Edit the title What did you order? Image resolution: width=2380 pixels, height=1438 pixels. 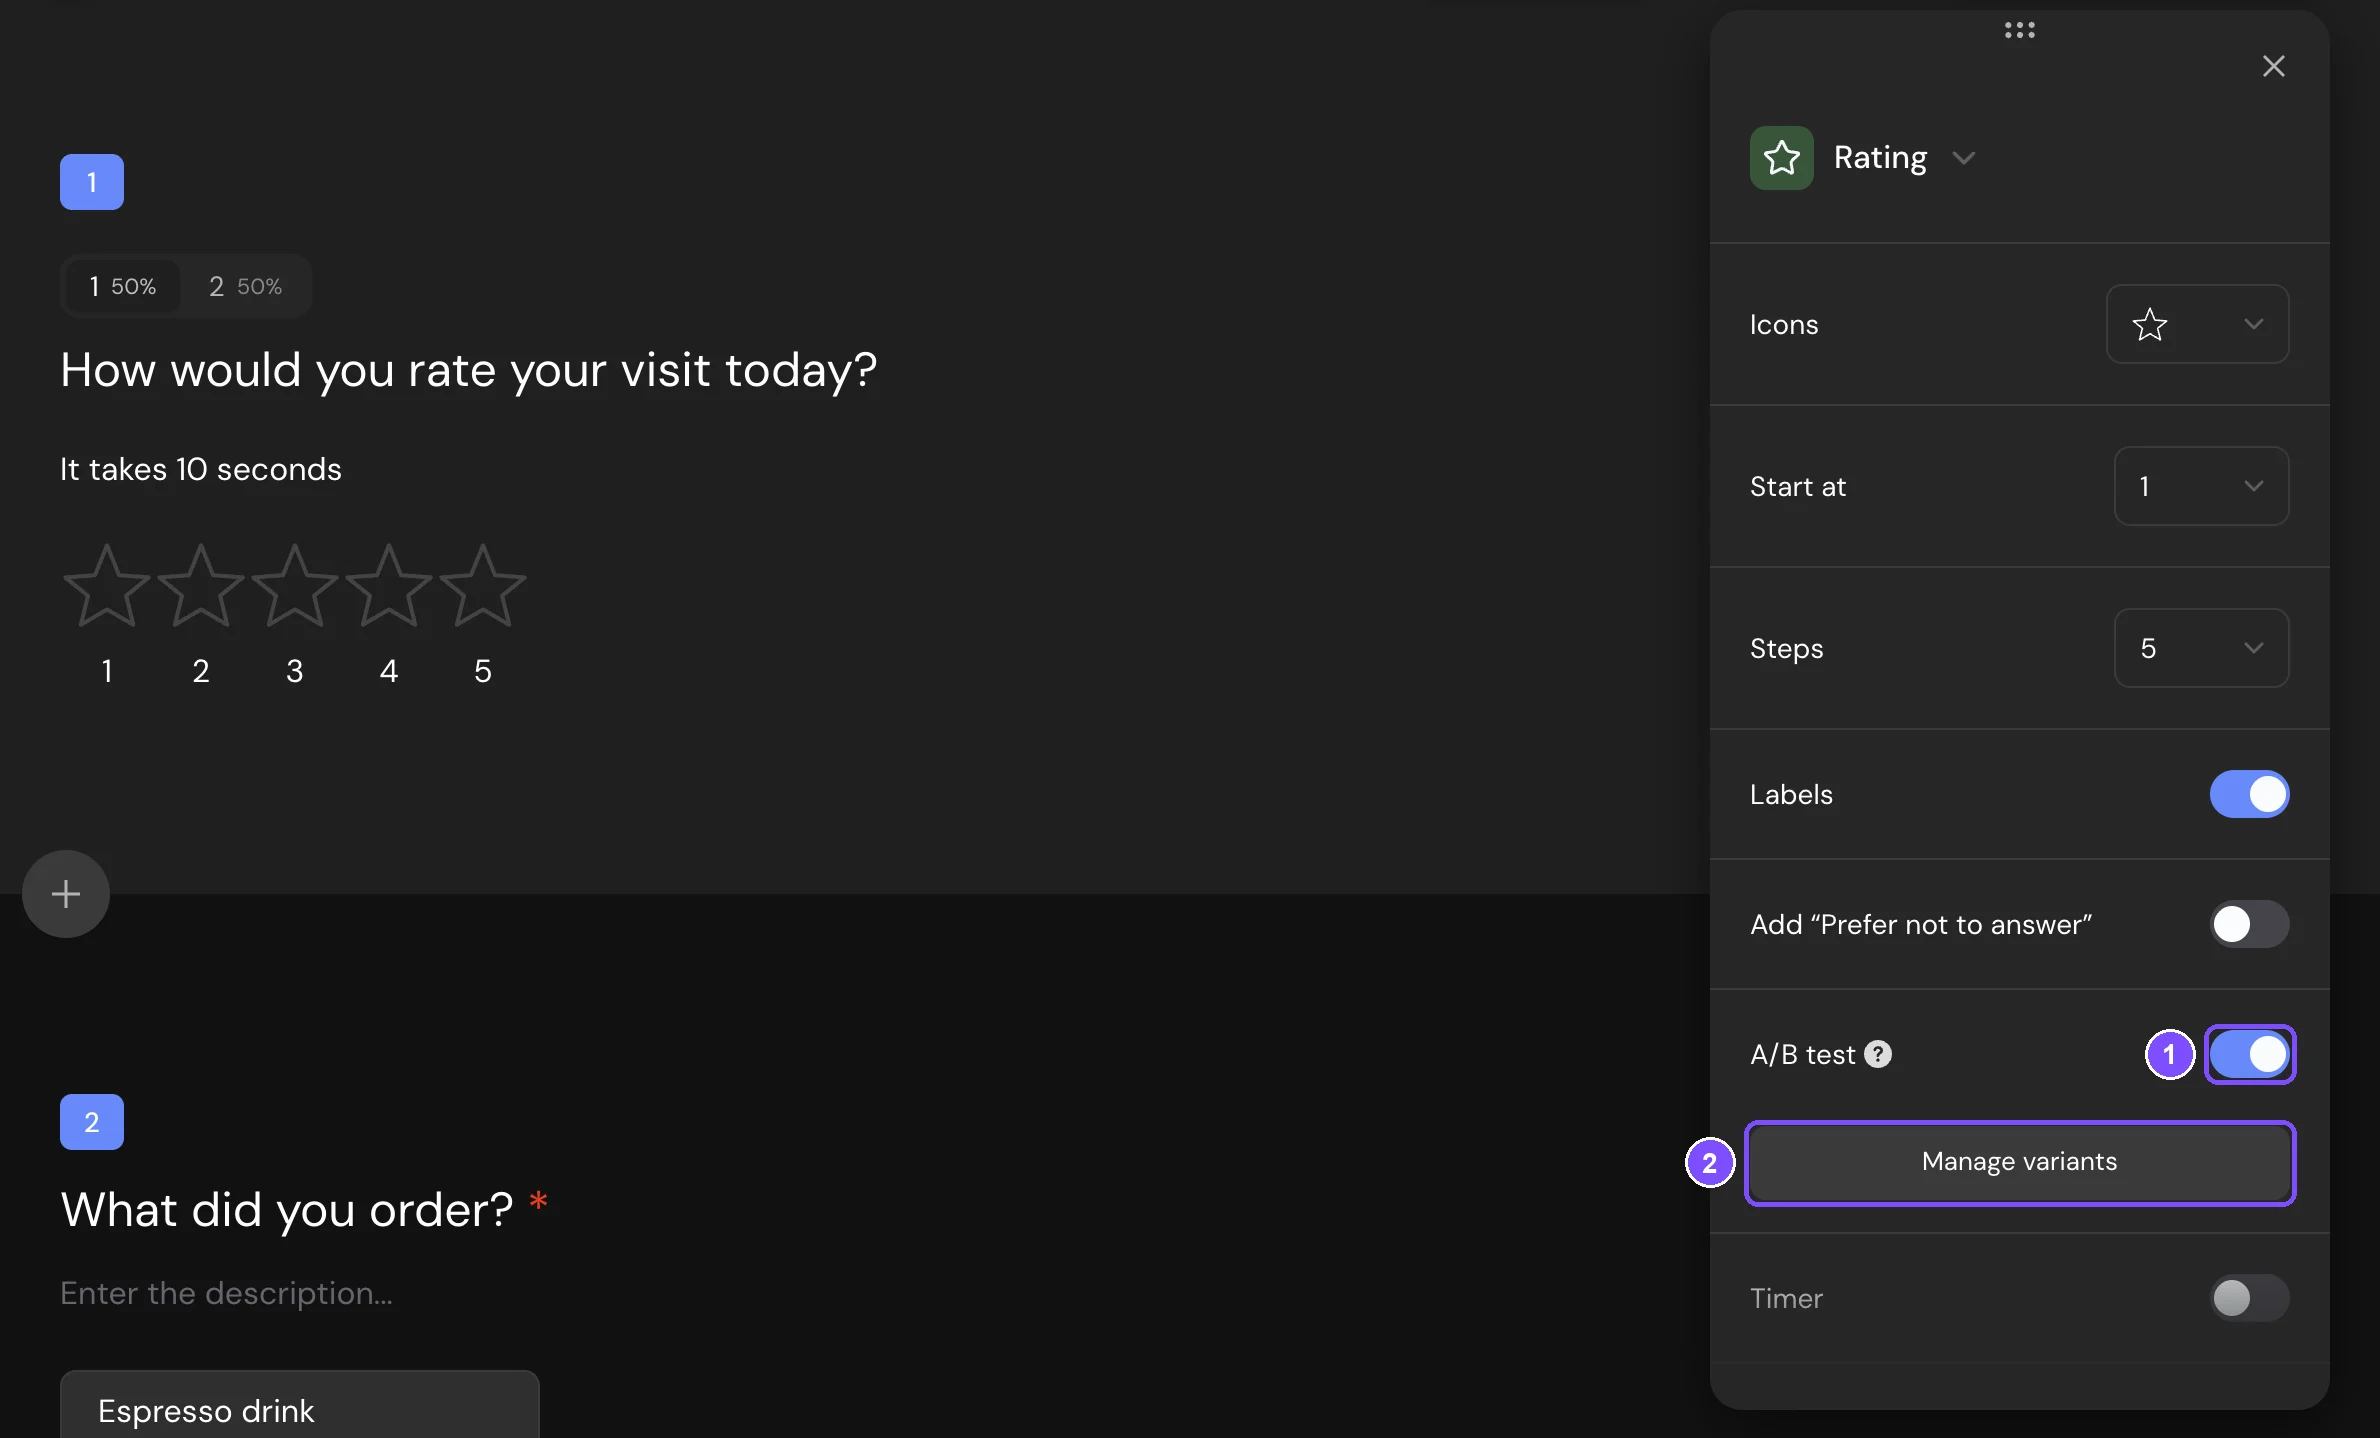click(287, 1210)
